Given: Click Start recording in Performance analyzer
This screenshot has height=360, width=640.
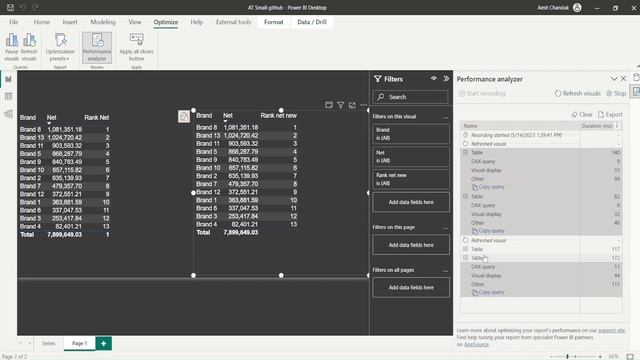Looking at the screenshot, I should coord(482,93).
